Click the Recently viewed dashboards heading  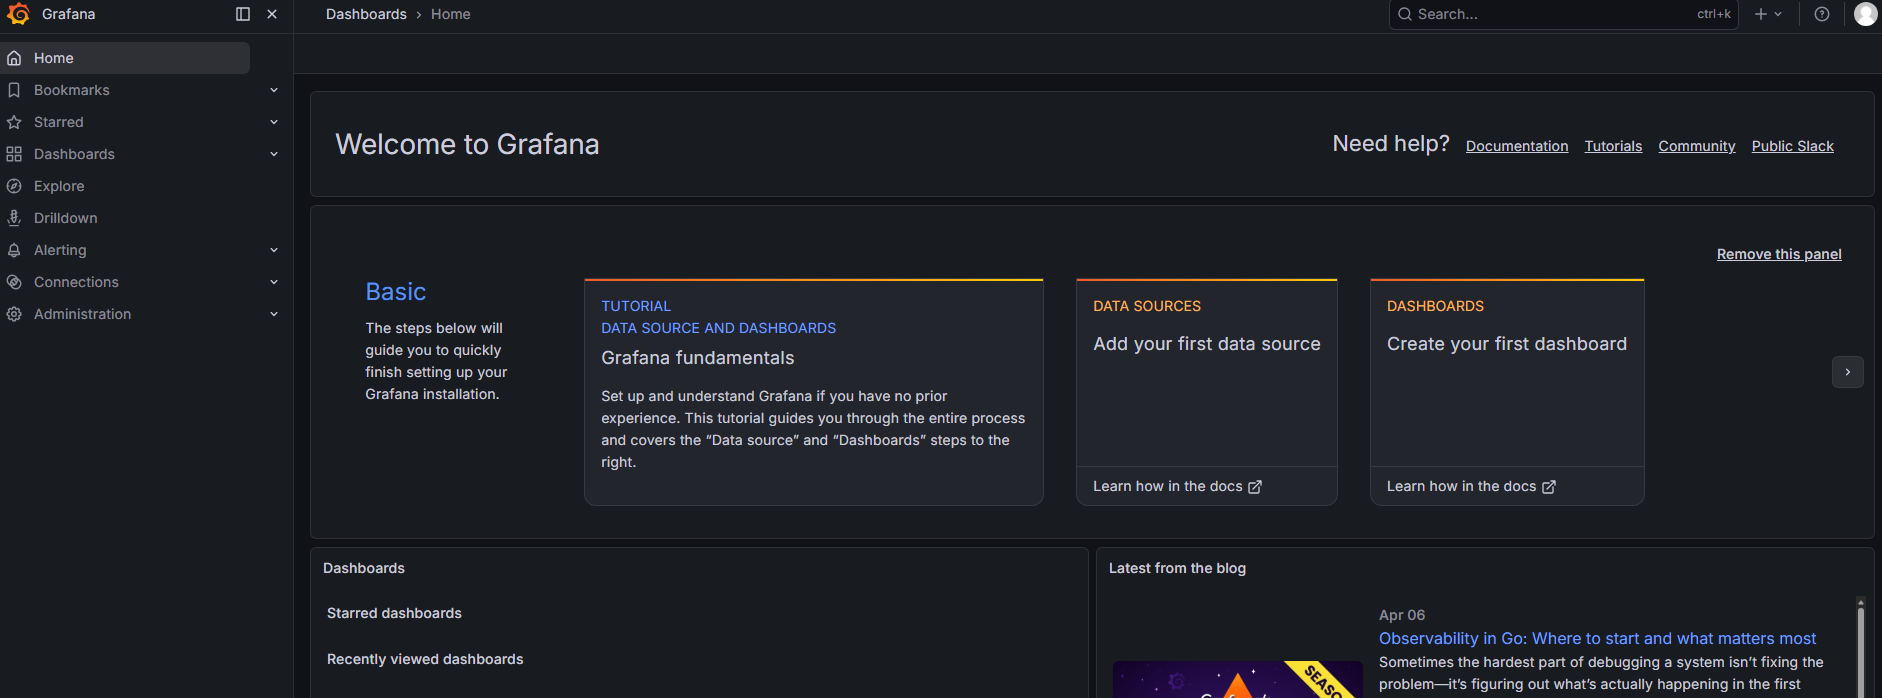coord(425,659)
